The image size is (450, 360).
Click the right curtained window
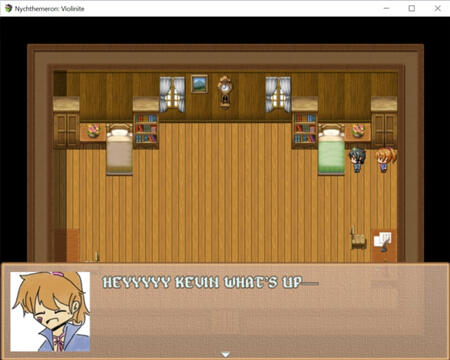[x=278, y=94]
